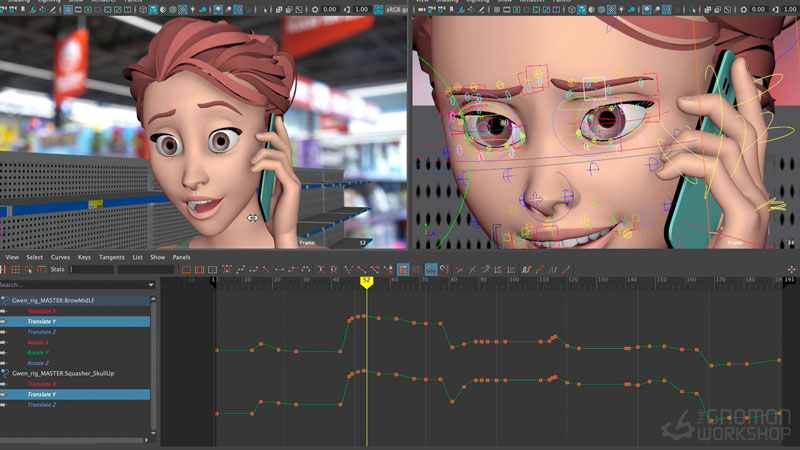The image size is (800, 450).
Task: Apply Clamped tangents icon
Action: pos(253,269)
